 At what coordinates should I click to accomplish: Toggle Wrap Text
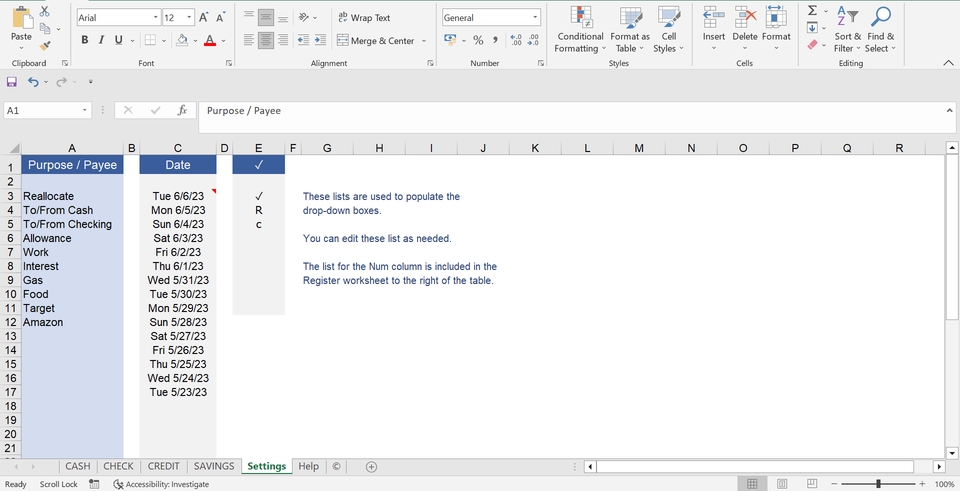tap(364, 18)
